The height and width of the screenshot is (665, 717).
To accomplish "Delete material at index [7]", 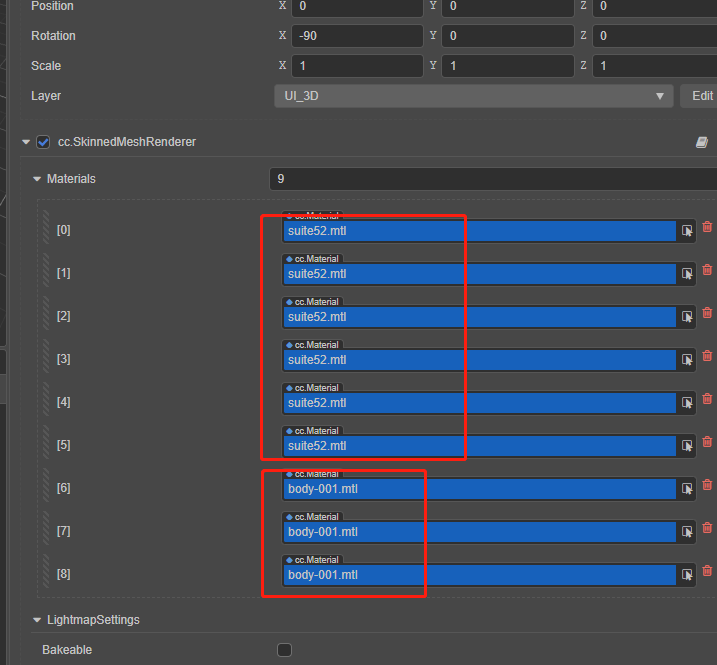I will (707, 527).
